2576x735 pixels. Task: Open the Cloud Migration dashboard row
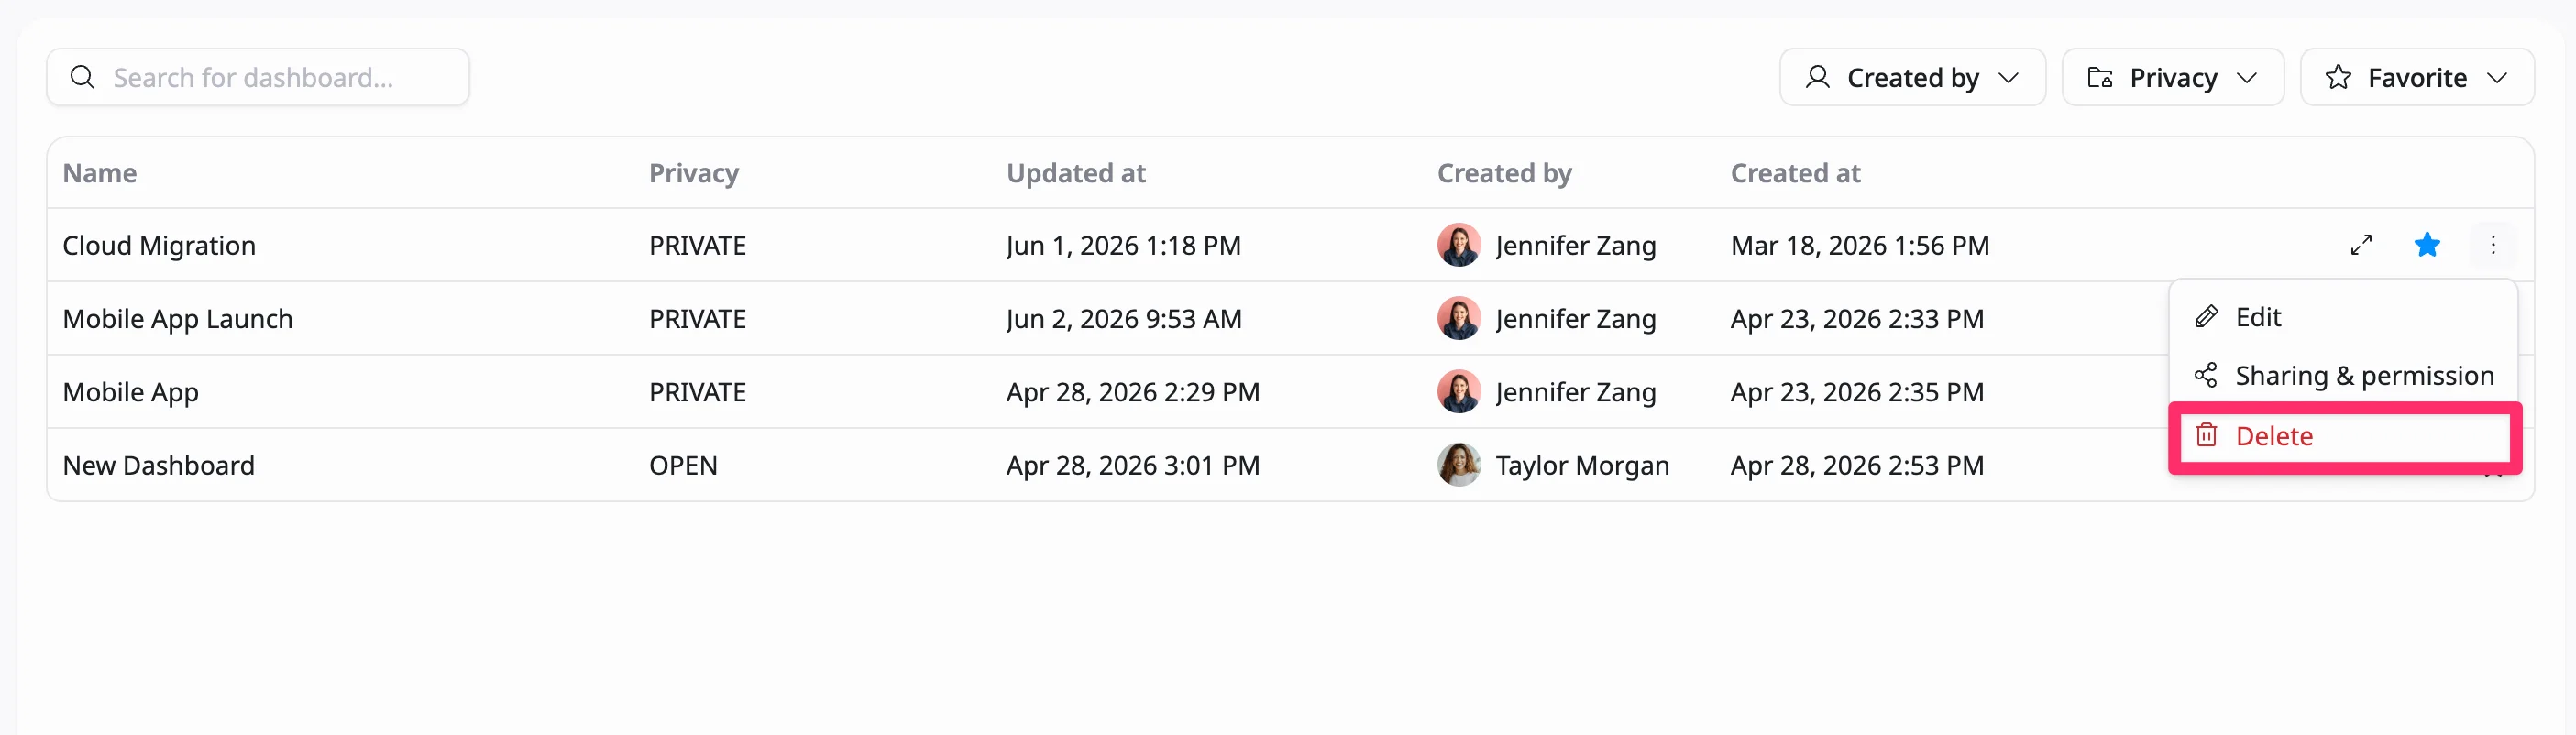coord(1290,245)
